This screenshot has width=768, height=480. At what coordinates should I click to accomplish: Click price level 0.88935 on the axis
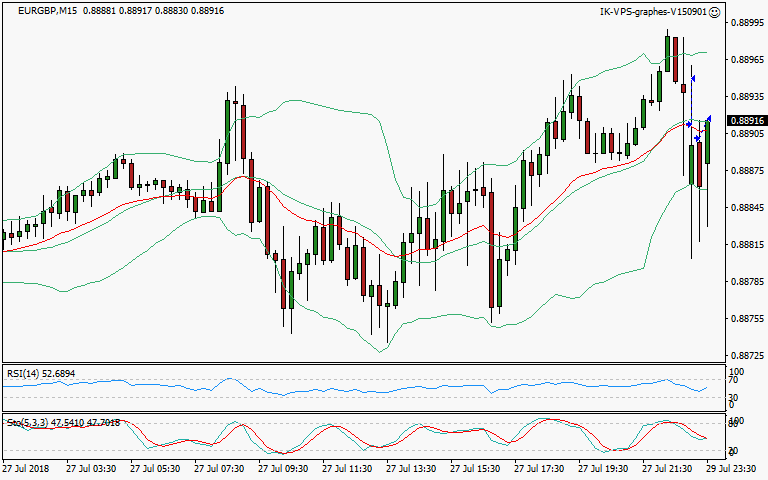[x=747, y=96]
